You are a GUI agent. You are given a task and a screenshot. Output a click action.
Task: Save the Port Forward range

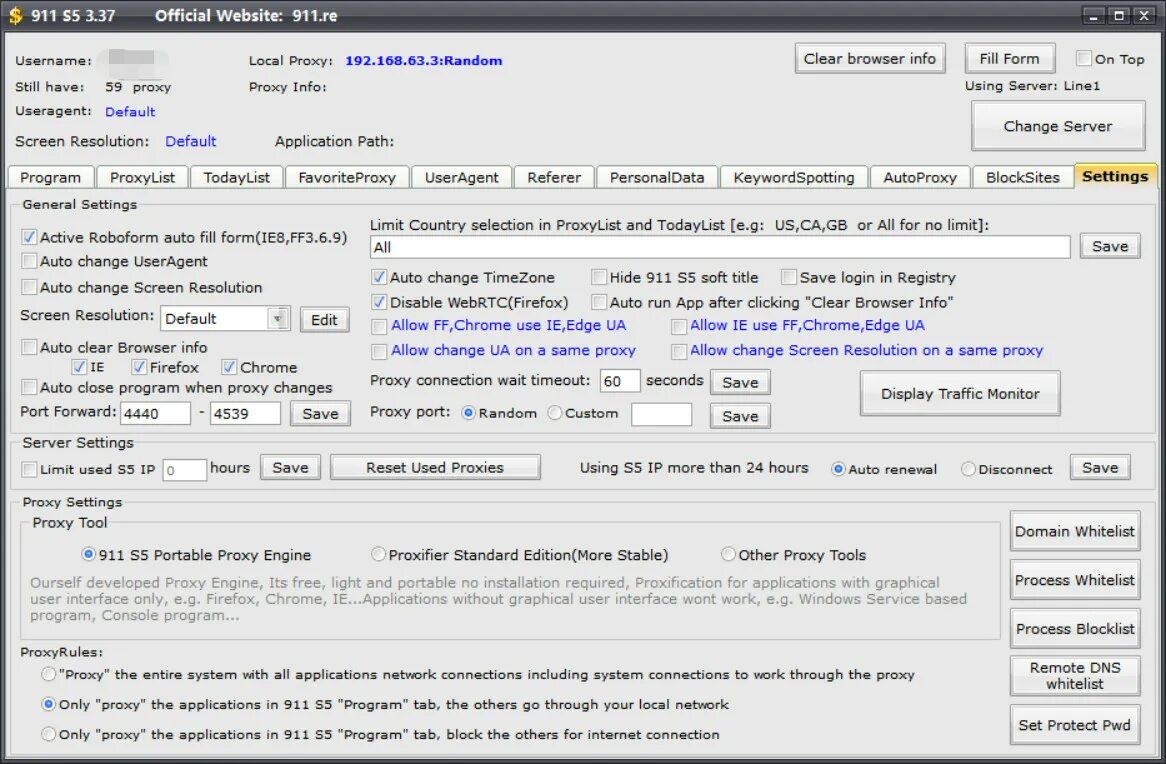point(321,414)
